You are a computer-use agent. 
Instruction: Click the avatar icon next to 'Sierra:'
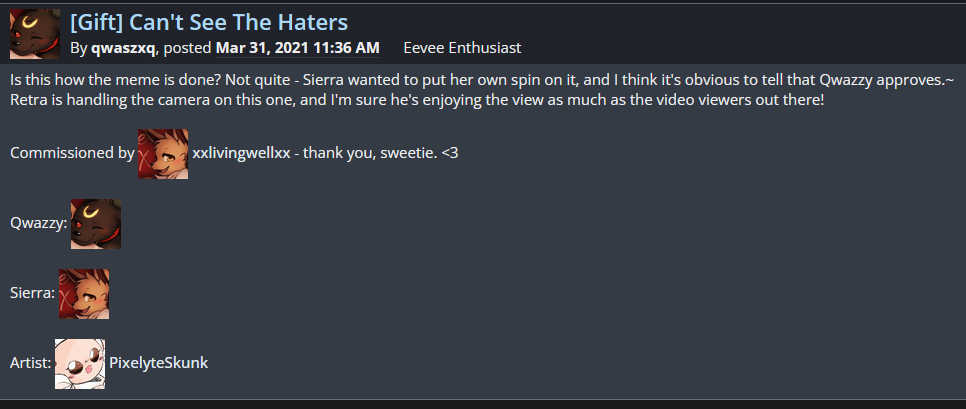point(84,294)
